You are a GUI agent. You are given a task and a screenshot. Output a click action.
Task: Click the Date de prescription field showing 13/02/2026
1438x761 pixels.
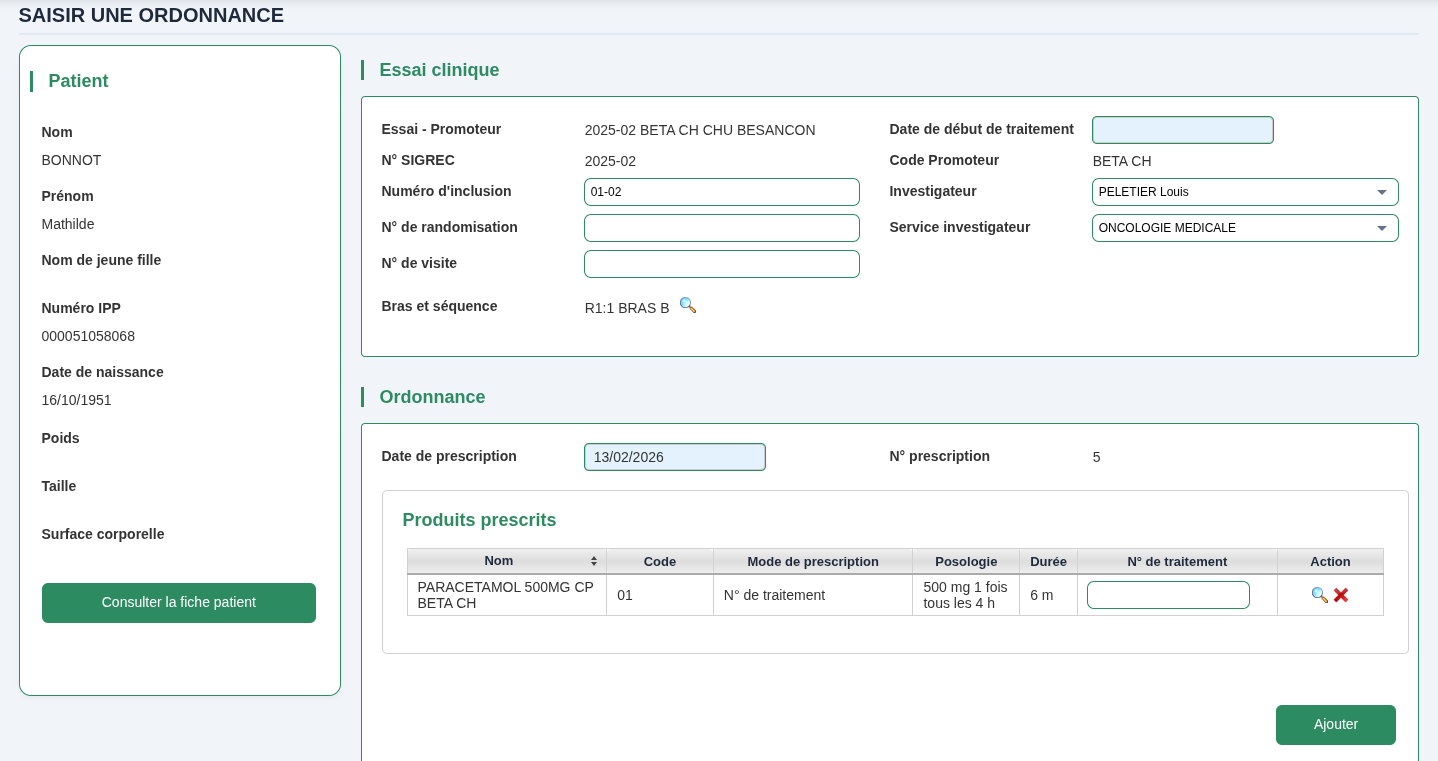pos(675,457)
